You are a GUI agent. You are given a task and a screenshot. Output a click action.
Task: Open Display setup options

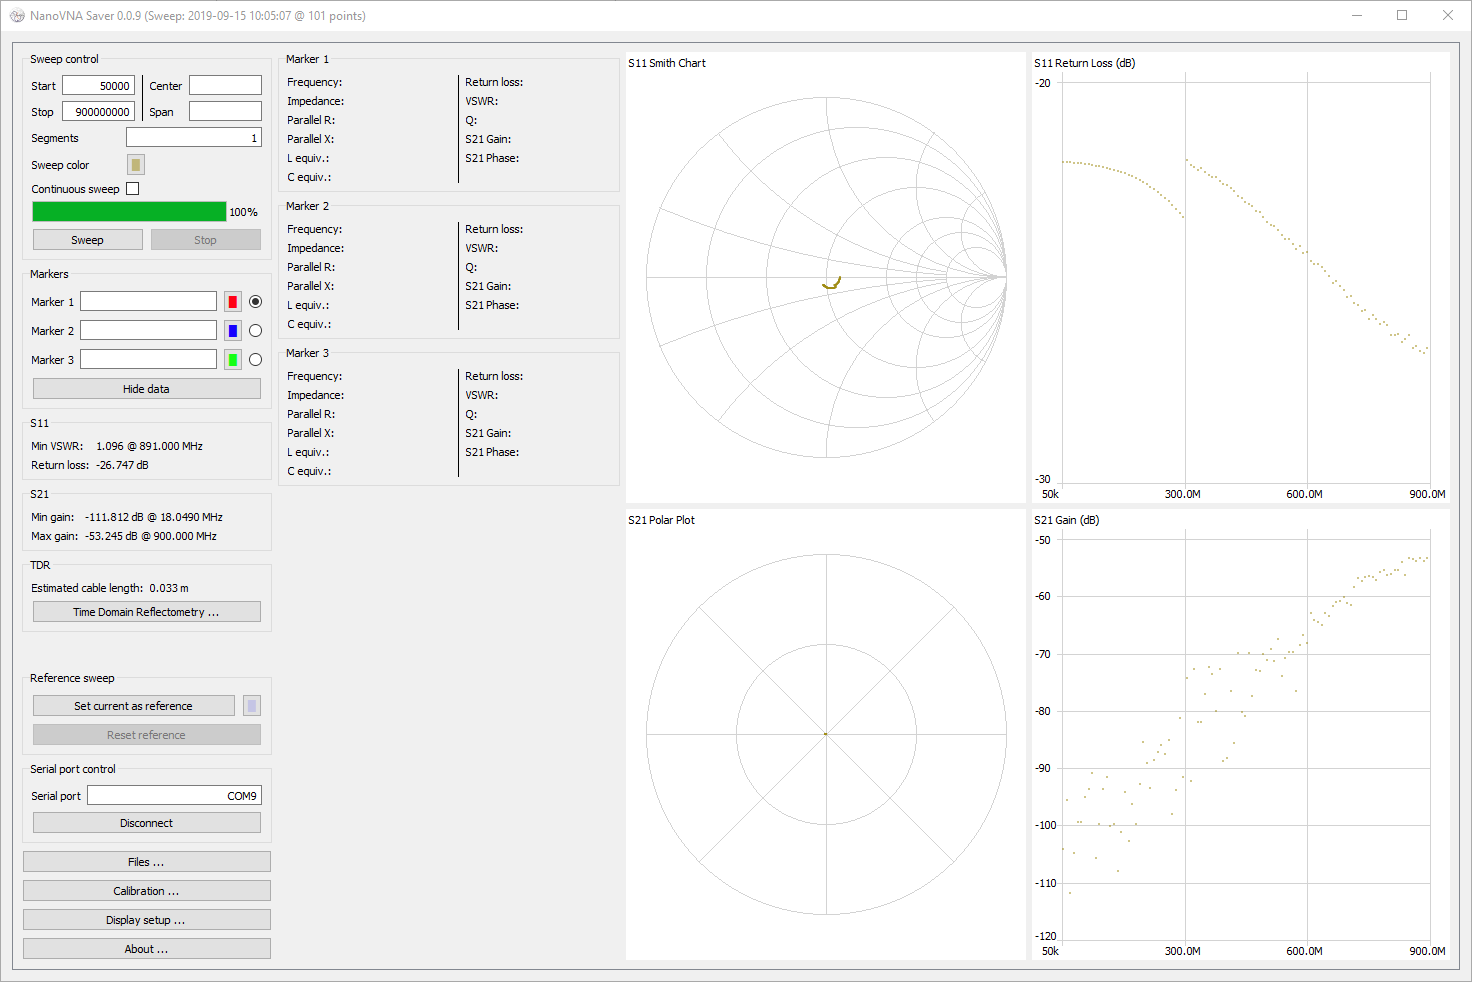146,920
